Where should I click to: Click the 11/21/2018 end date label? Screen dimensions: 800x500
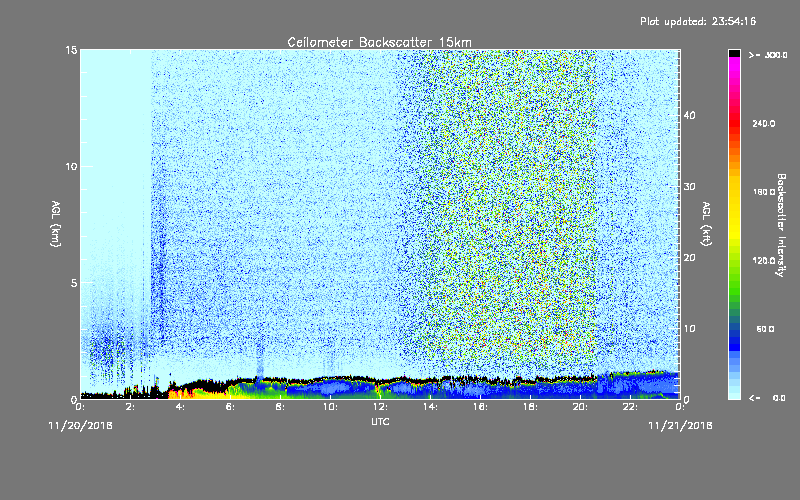point(680,426)
